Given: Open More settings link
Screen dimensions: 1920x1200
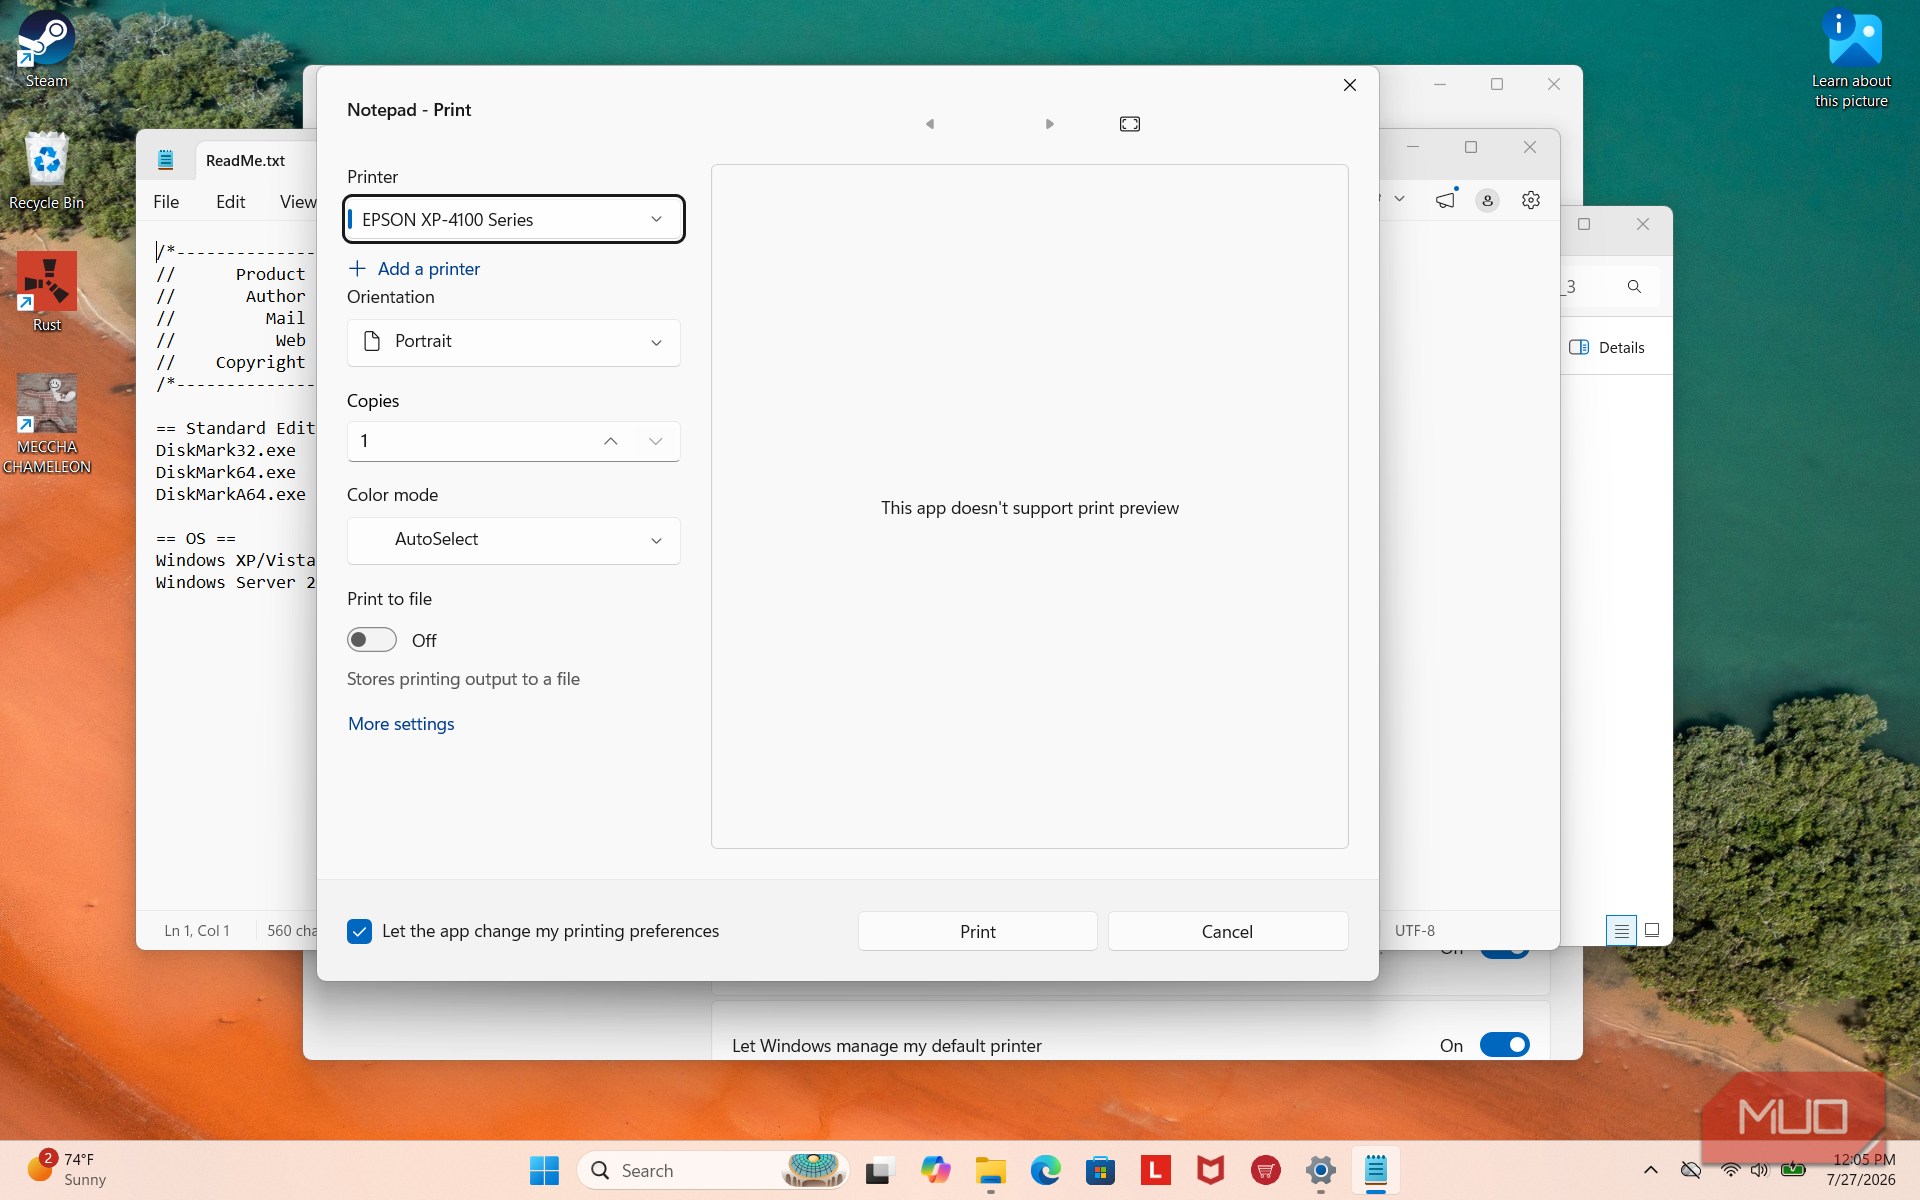Looking at the screenshot, I should 401,724.
